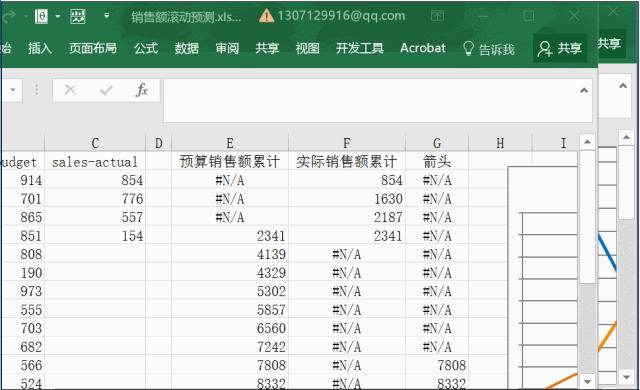The image size is (640, 390).
Task: Click the vertical scrollbar up arrow
Action: 587,142
